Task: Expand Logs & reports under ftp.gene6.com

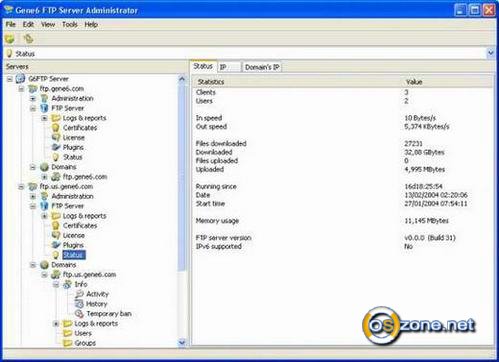Action: coord(44,118)
